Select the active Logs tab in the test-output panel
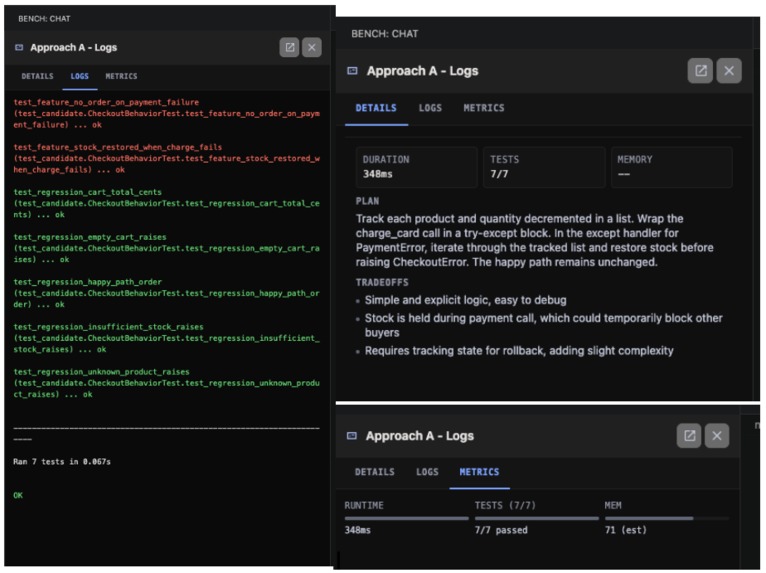The image size is (766, 573). tap(80, 76)
